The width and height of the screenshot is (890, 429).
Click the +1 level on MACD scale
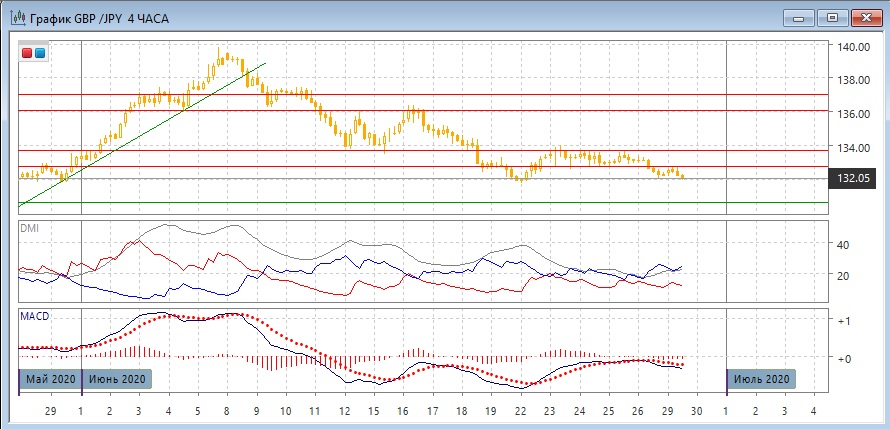click(x=843, y=321)
